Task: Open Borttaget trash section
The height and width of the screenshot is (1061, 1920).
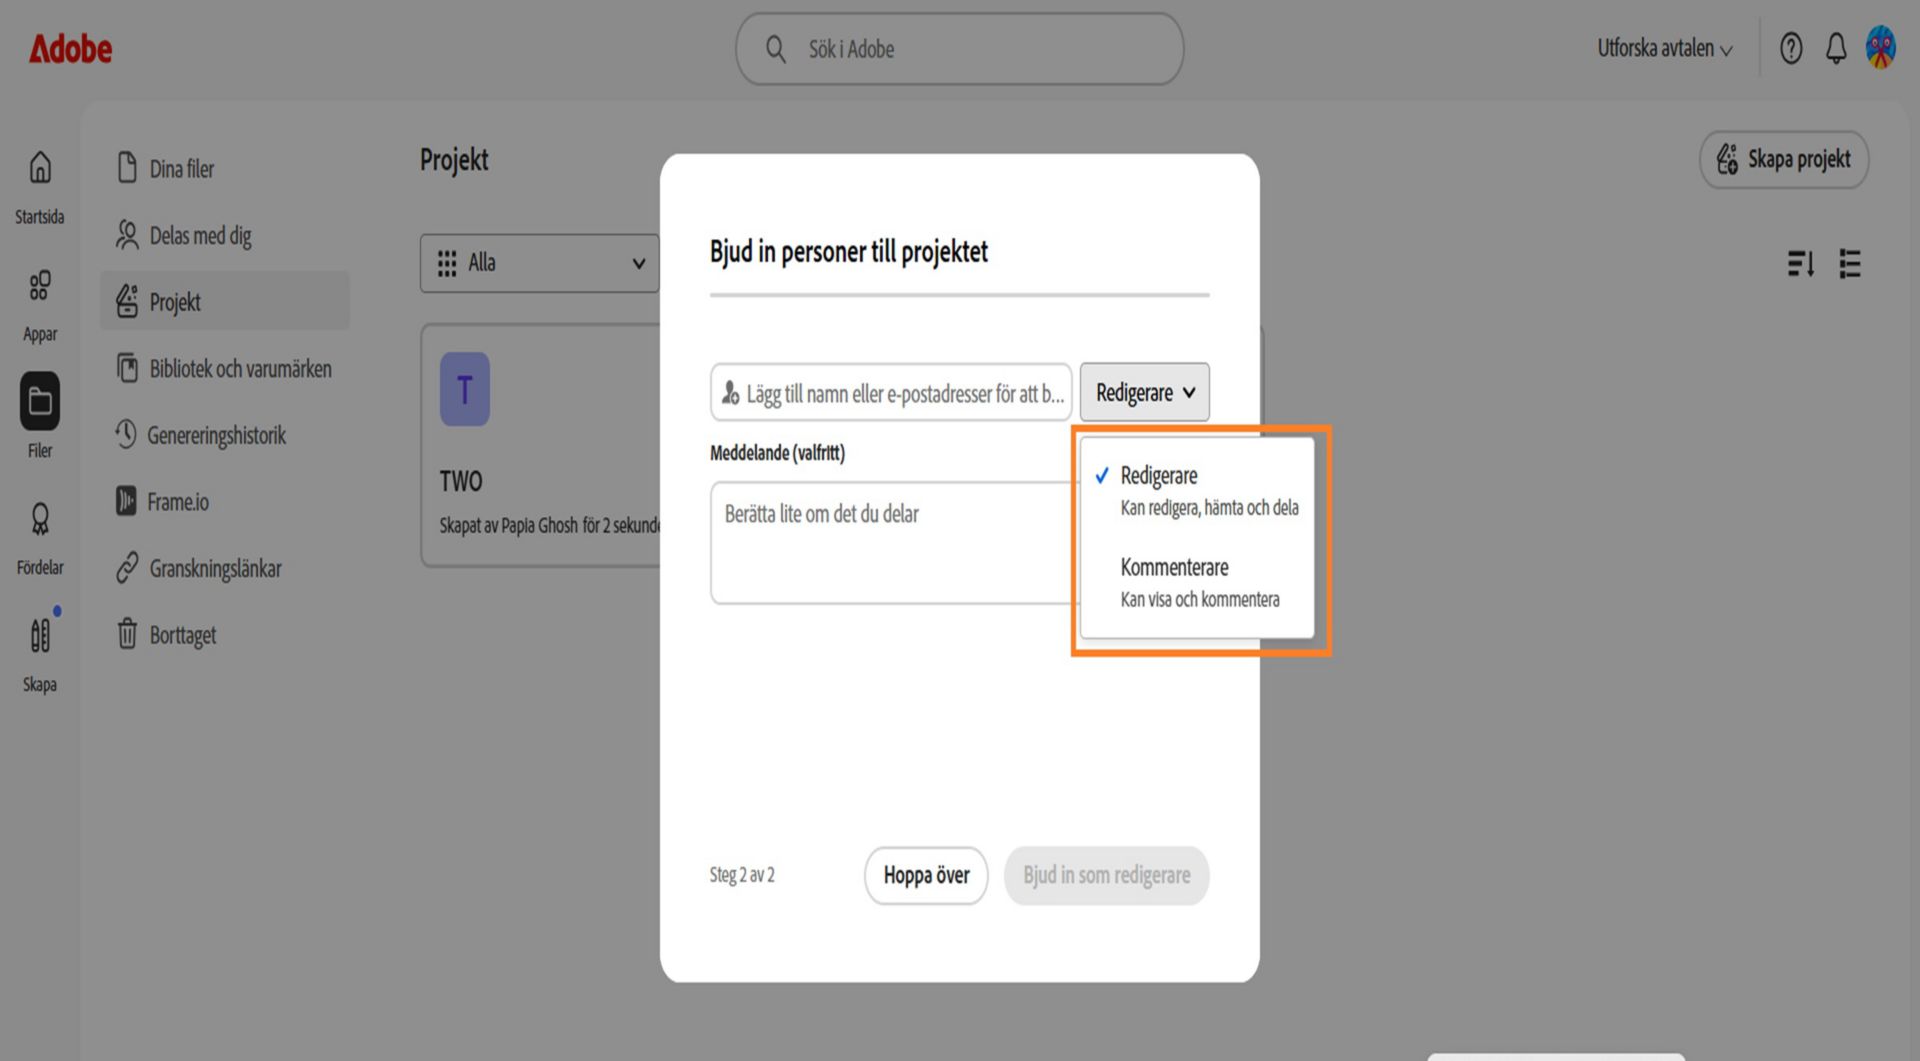Action: [225, 635]
